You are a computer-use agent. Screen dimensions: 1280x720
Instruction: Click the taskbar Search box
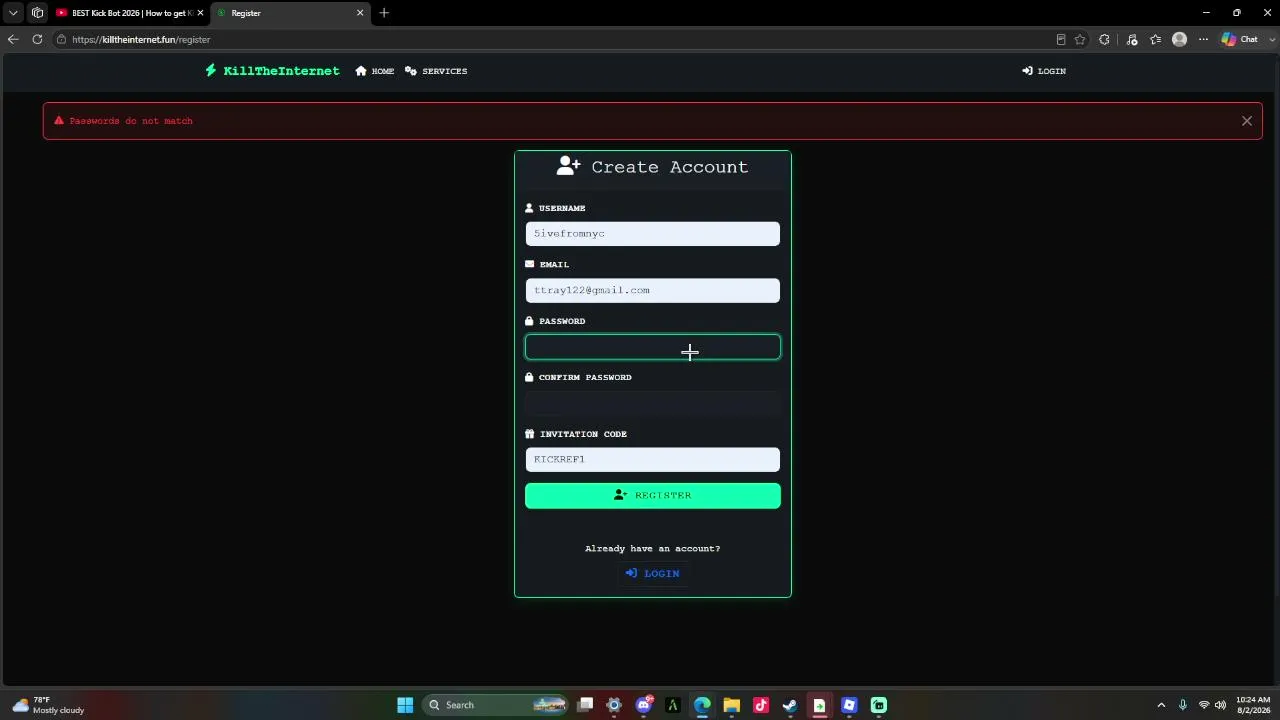coord(497,705)
